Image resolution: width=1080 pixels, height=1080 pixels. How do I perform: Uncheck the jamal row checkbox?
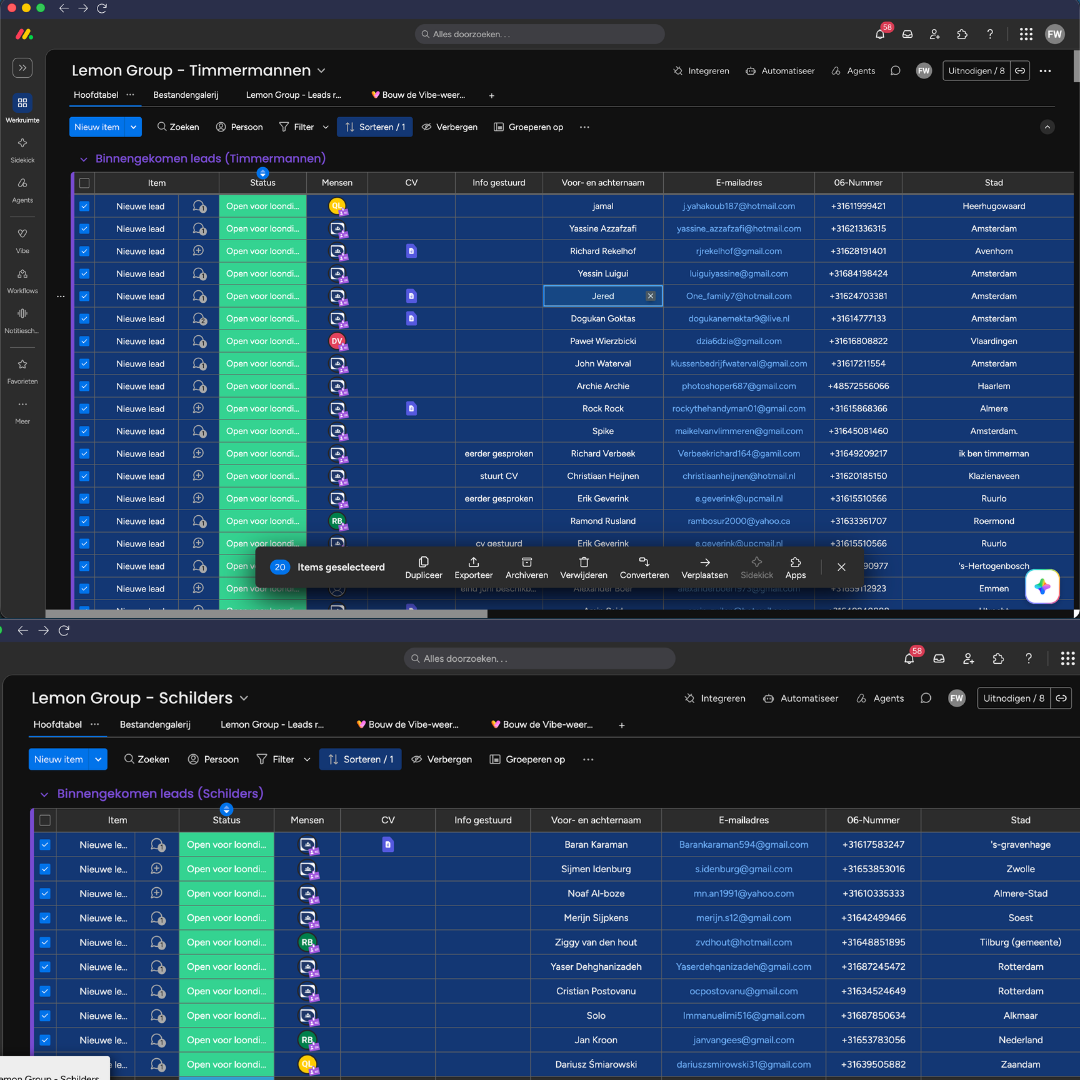(84, 206)
